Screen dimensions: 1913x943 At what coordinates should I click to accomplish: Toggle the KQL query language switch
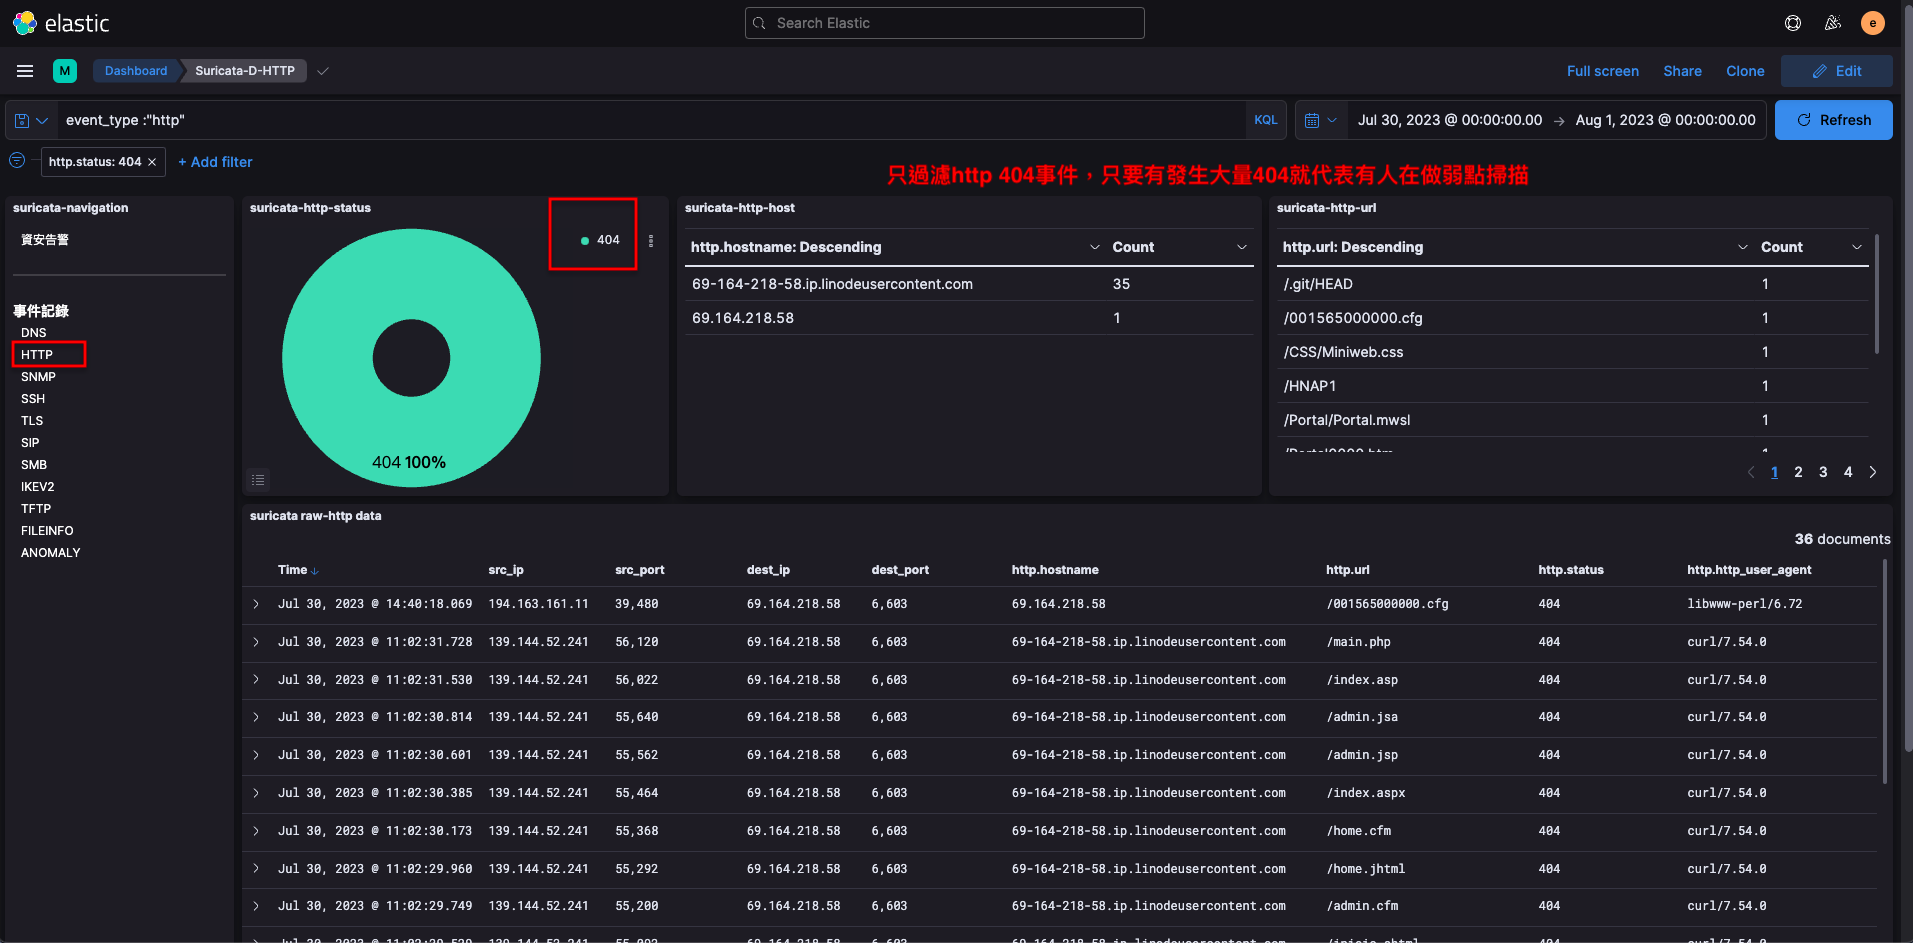1266,120
